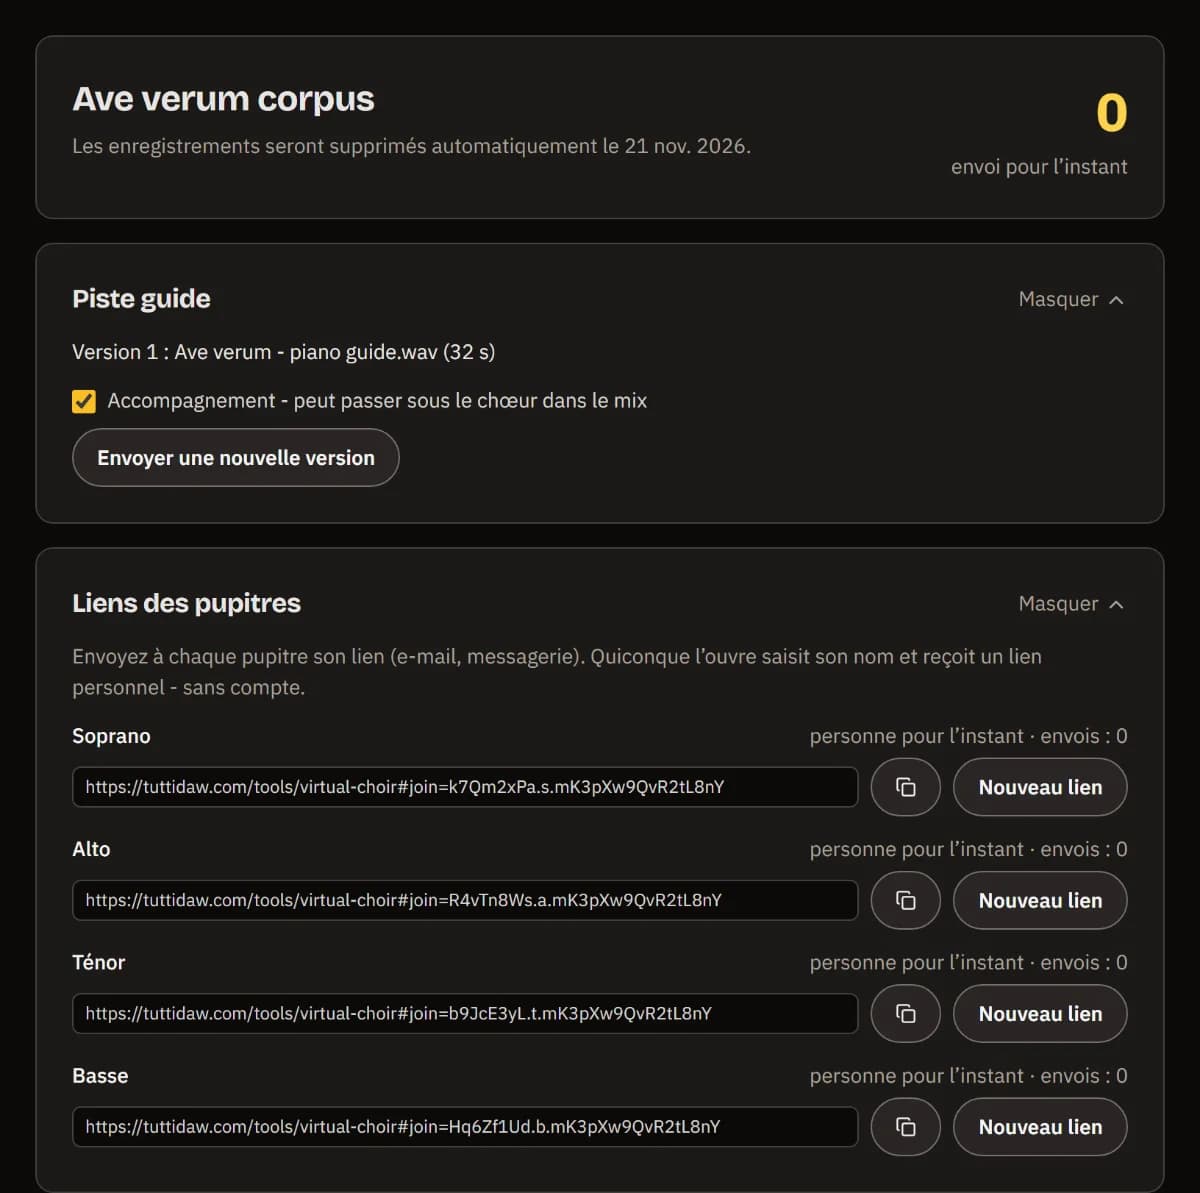The width and height of the screenshot is (1200, 1193).
Task: Click Ténor's 'personne pour l'instant · envois : 0' status
Action: 968,962
